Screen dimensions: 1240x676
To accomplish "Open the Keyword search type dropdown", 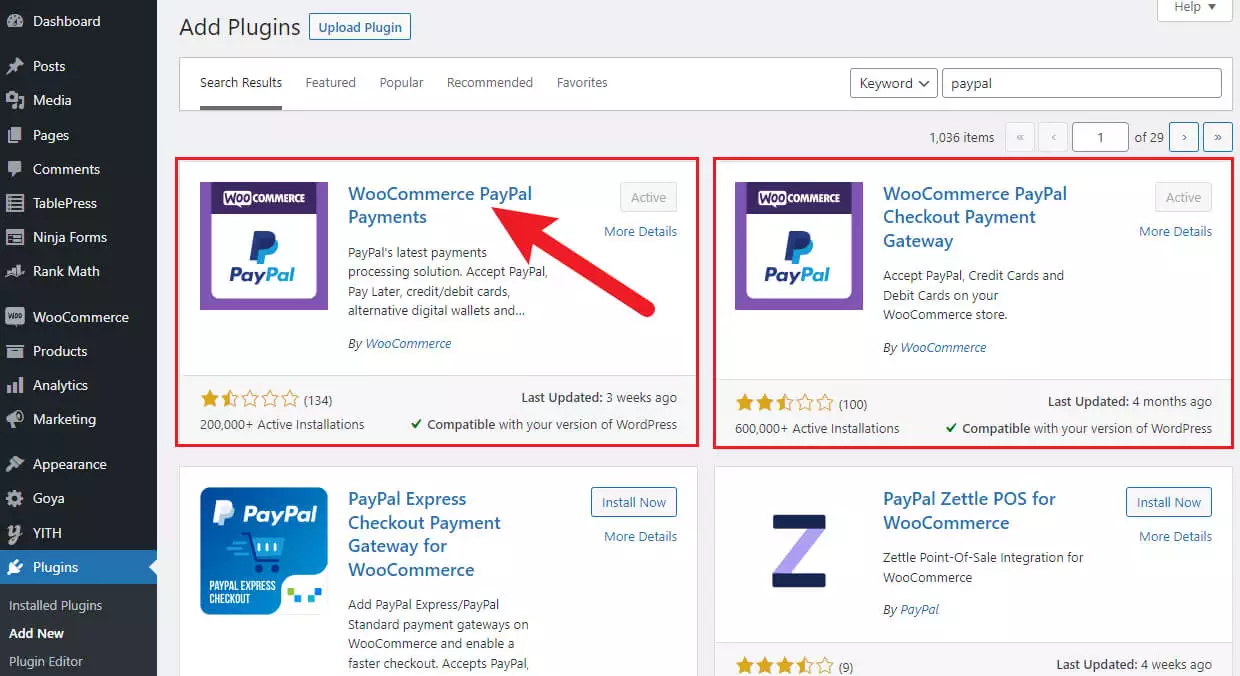I will (893, 83).
